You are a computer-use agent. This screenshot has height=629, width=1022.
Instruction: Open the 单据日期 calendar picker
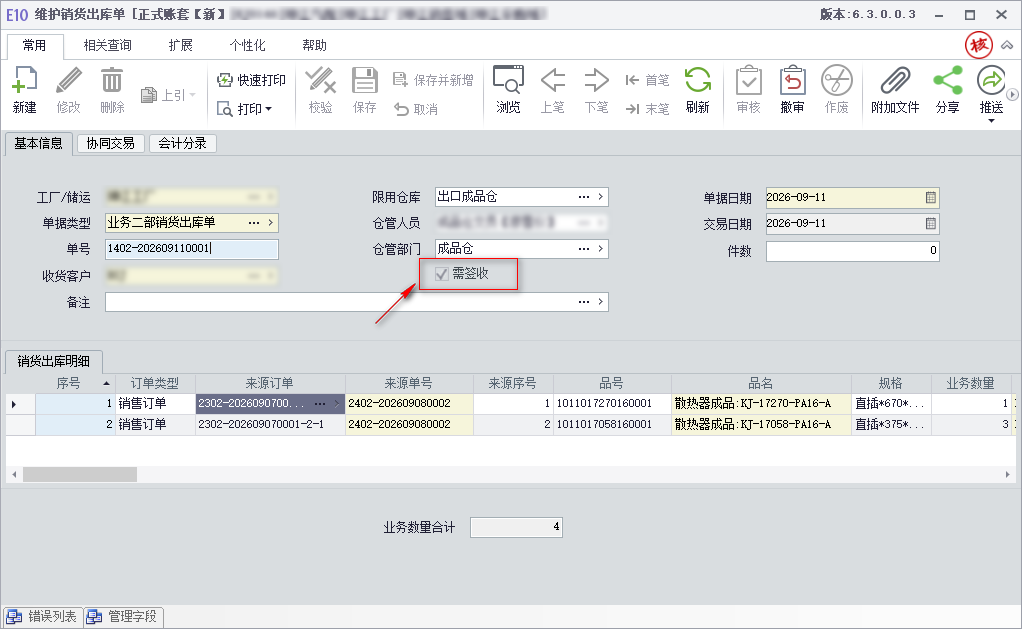[931, 197]
